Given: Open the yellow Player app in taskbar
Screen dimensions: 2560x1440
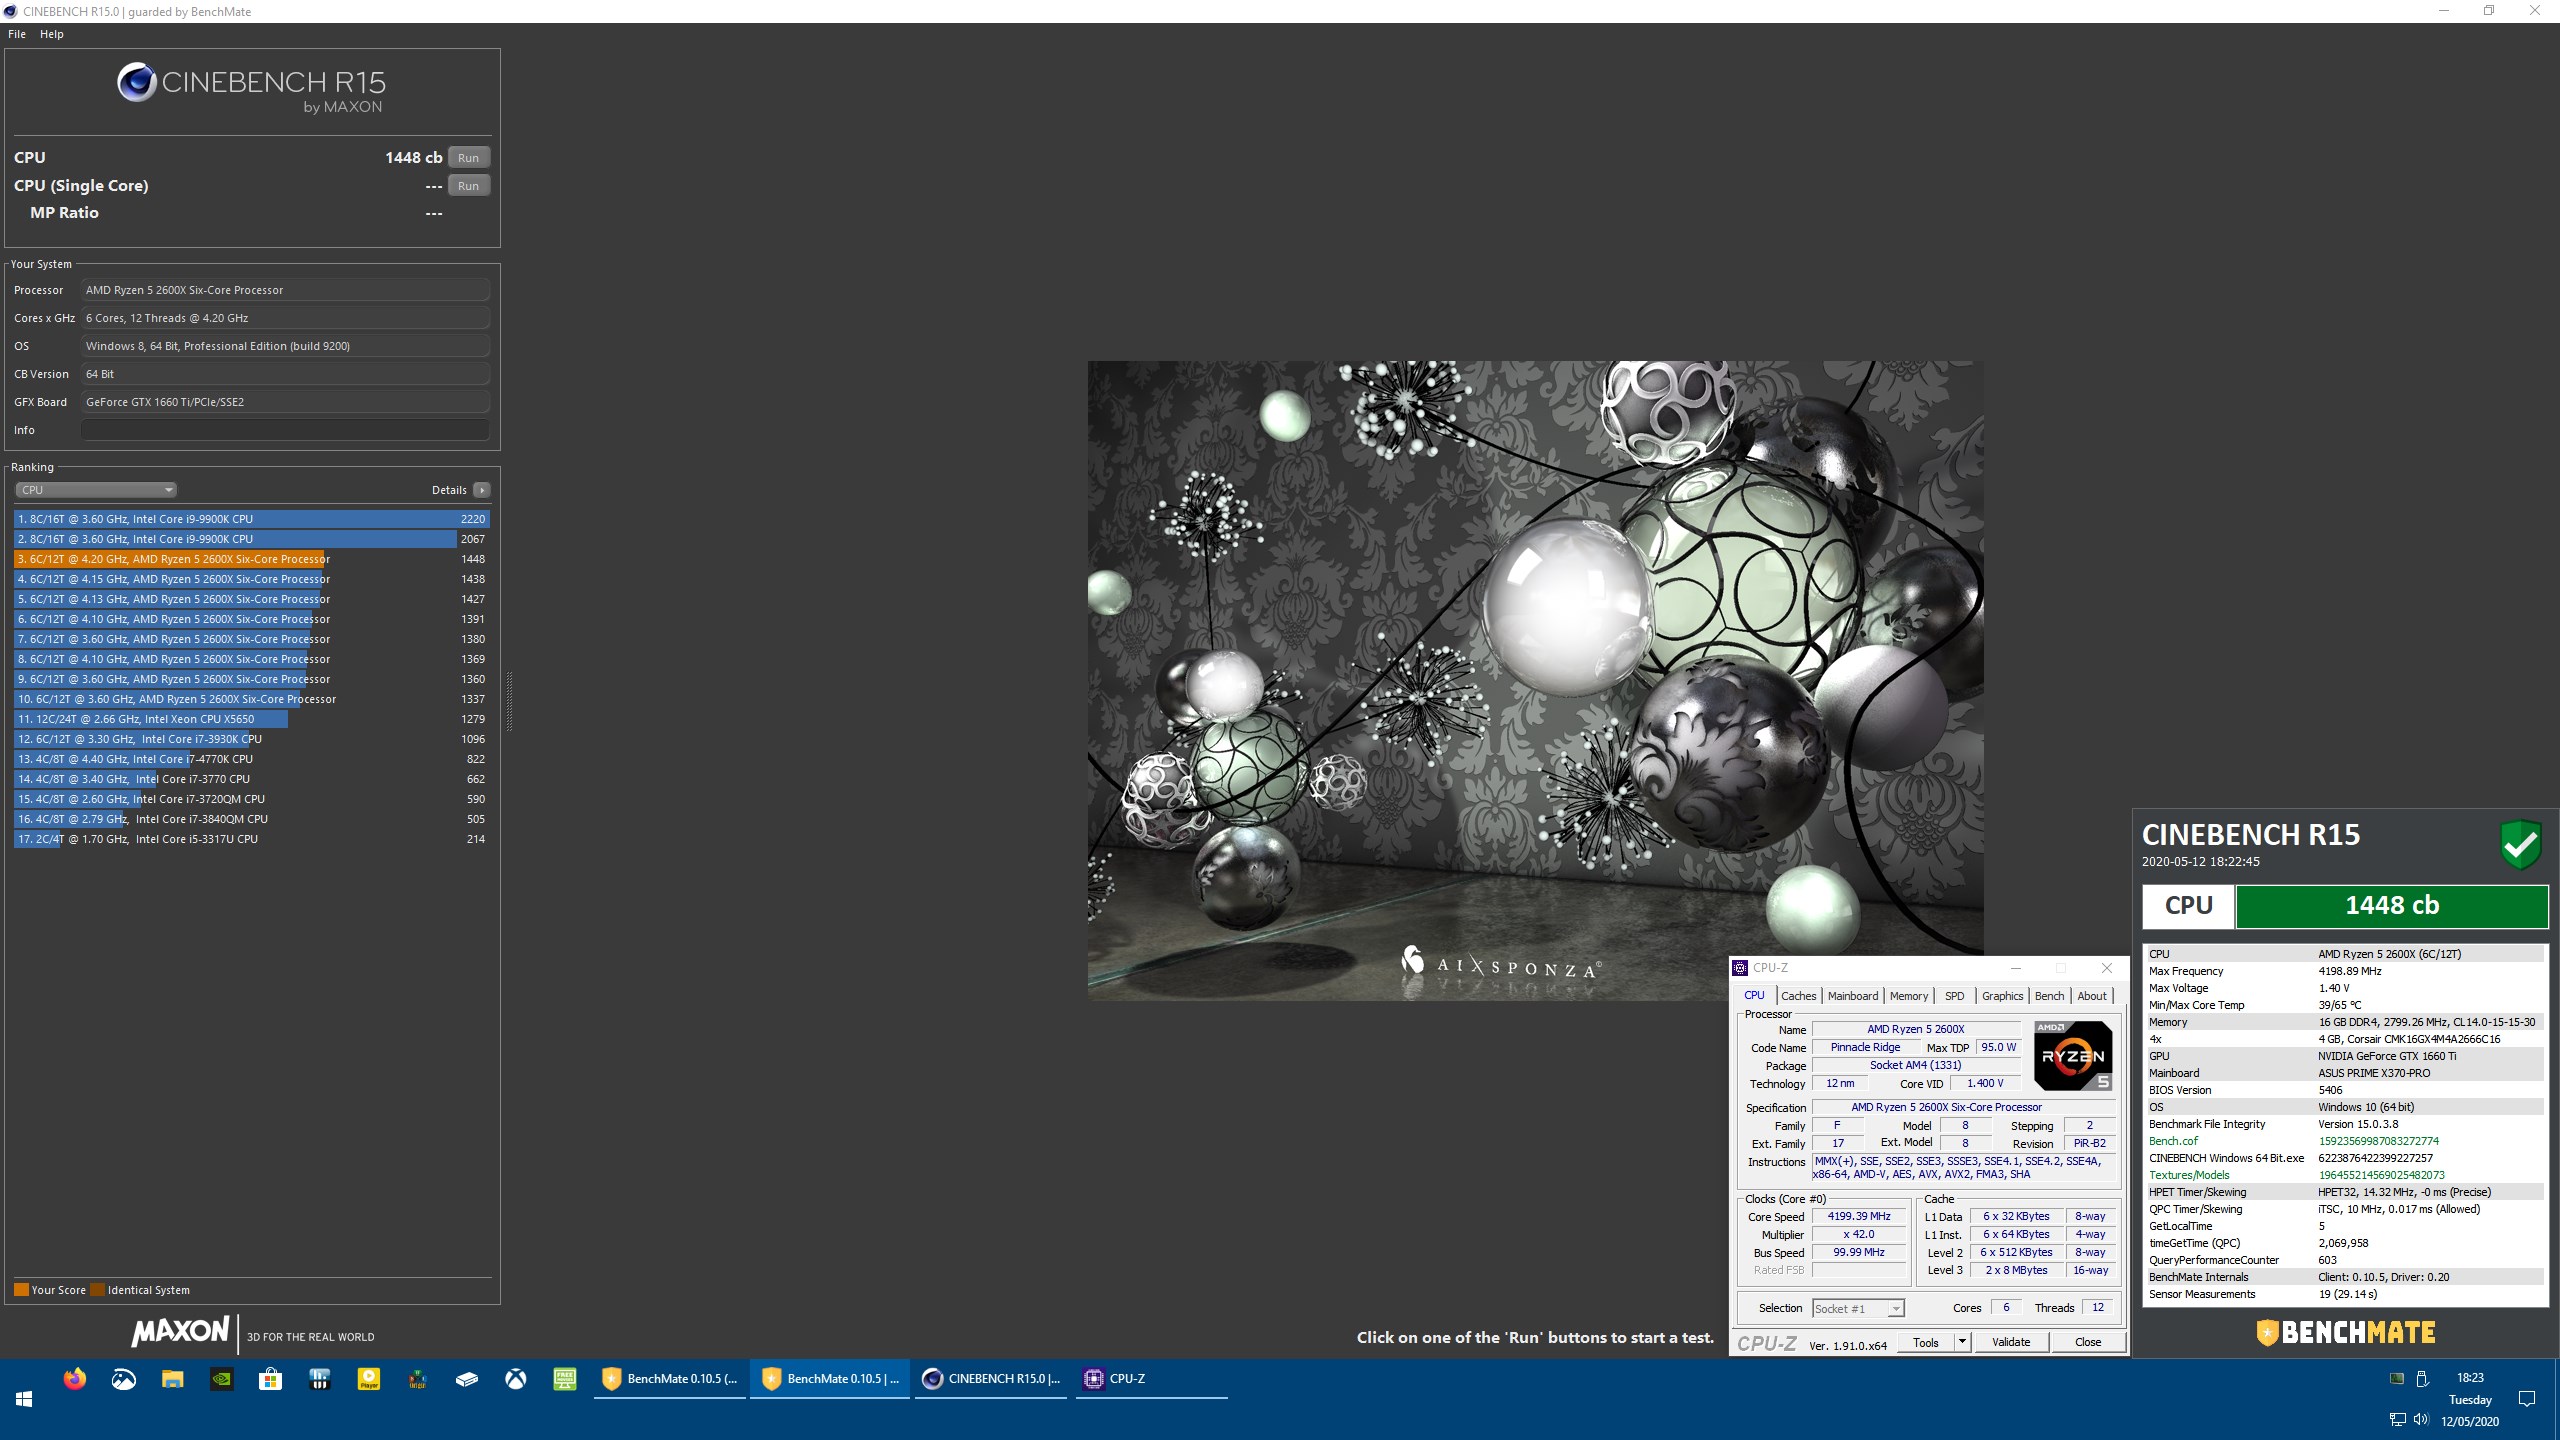Looking at the screenshot, I should (369, 1379).
